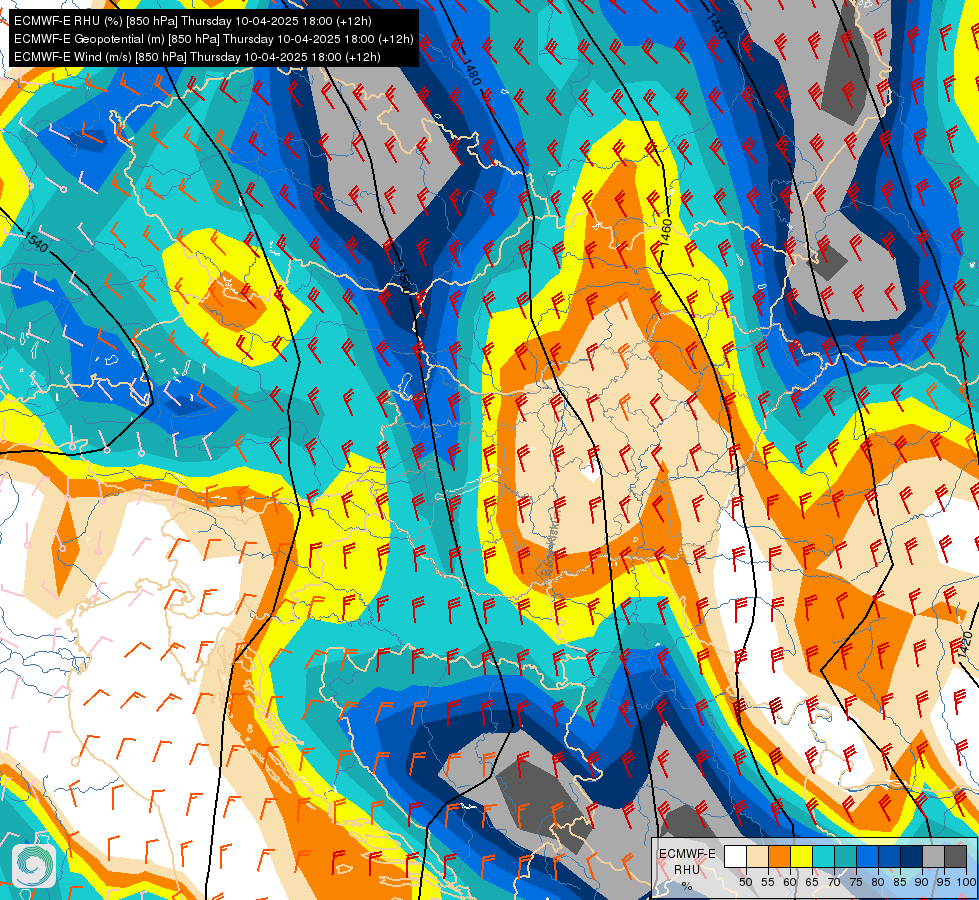
Task: Click the ECMWF-E Geopotential (m) header line
Action: (x=214, y=39)
